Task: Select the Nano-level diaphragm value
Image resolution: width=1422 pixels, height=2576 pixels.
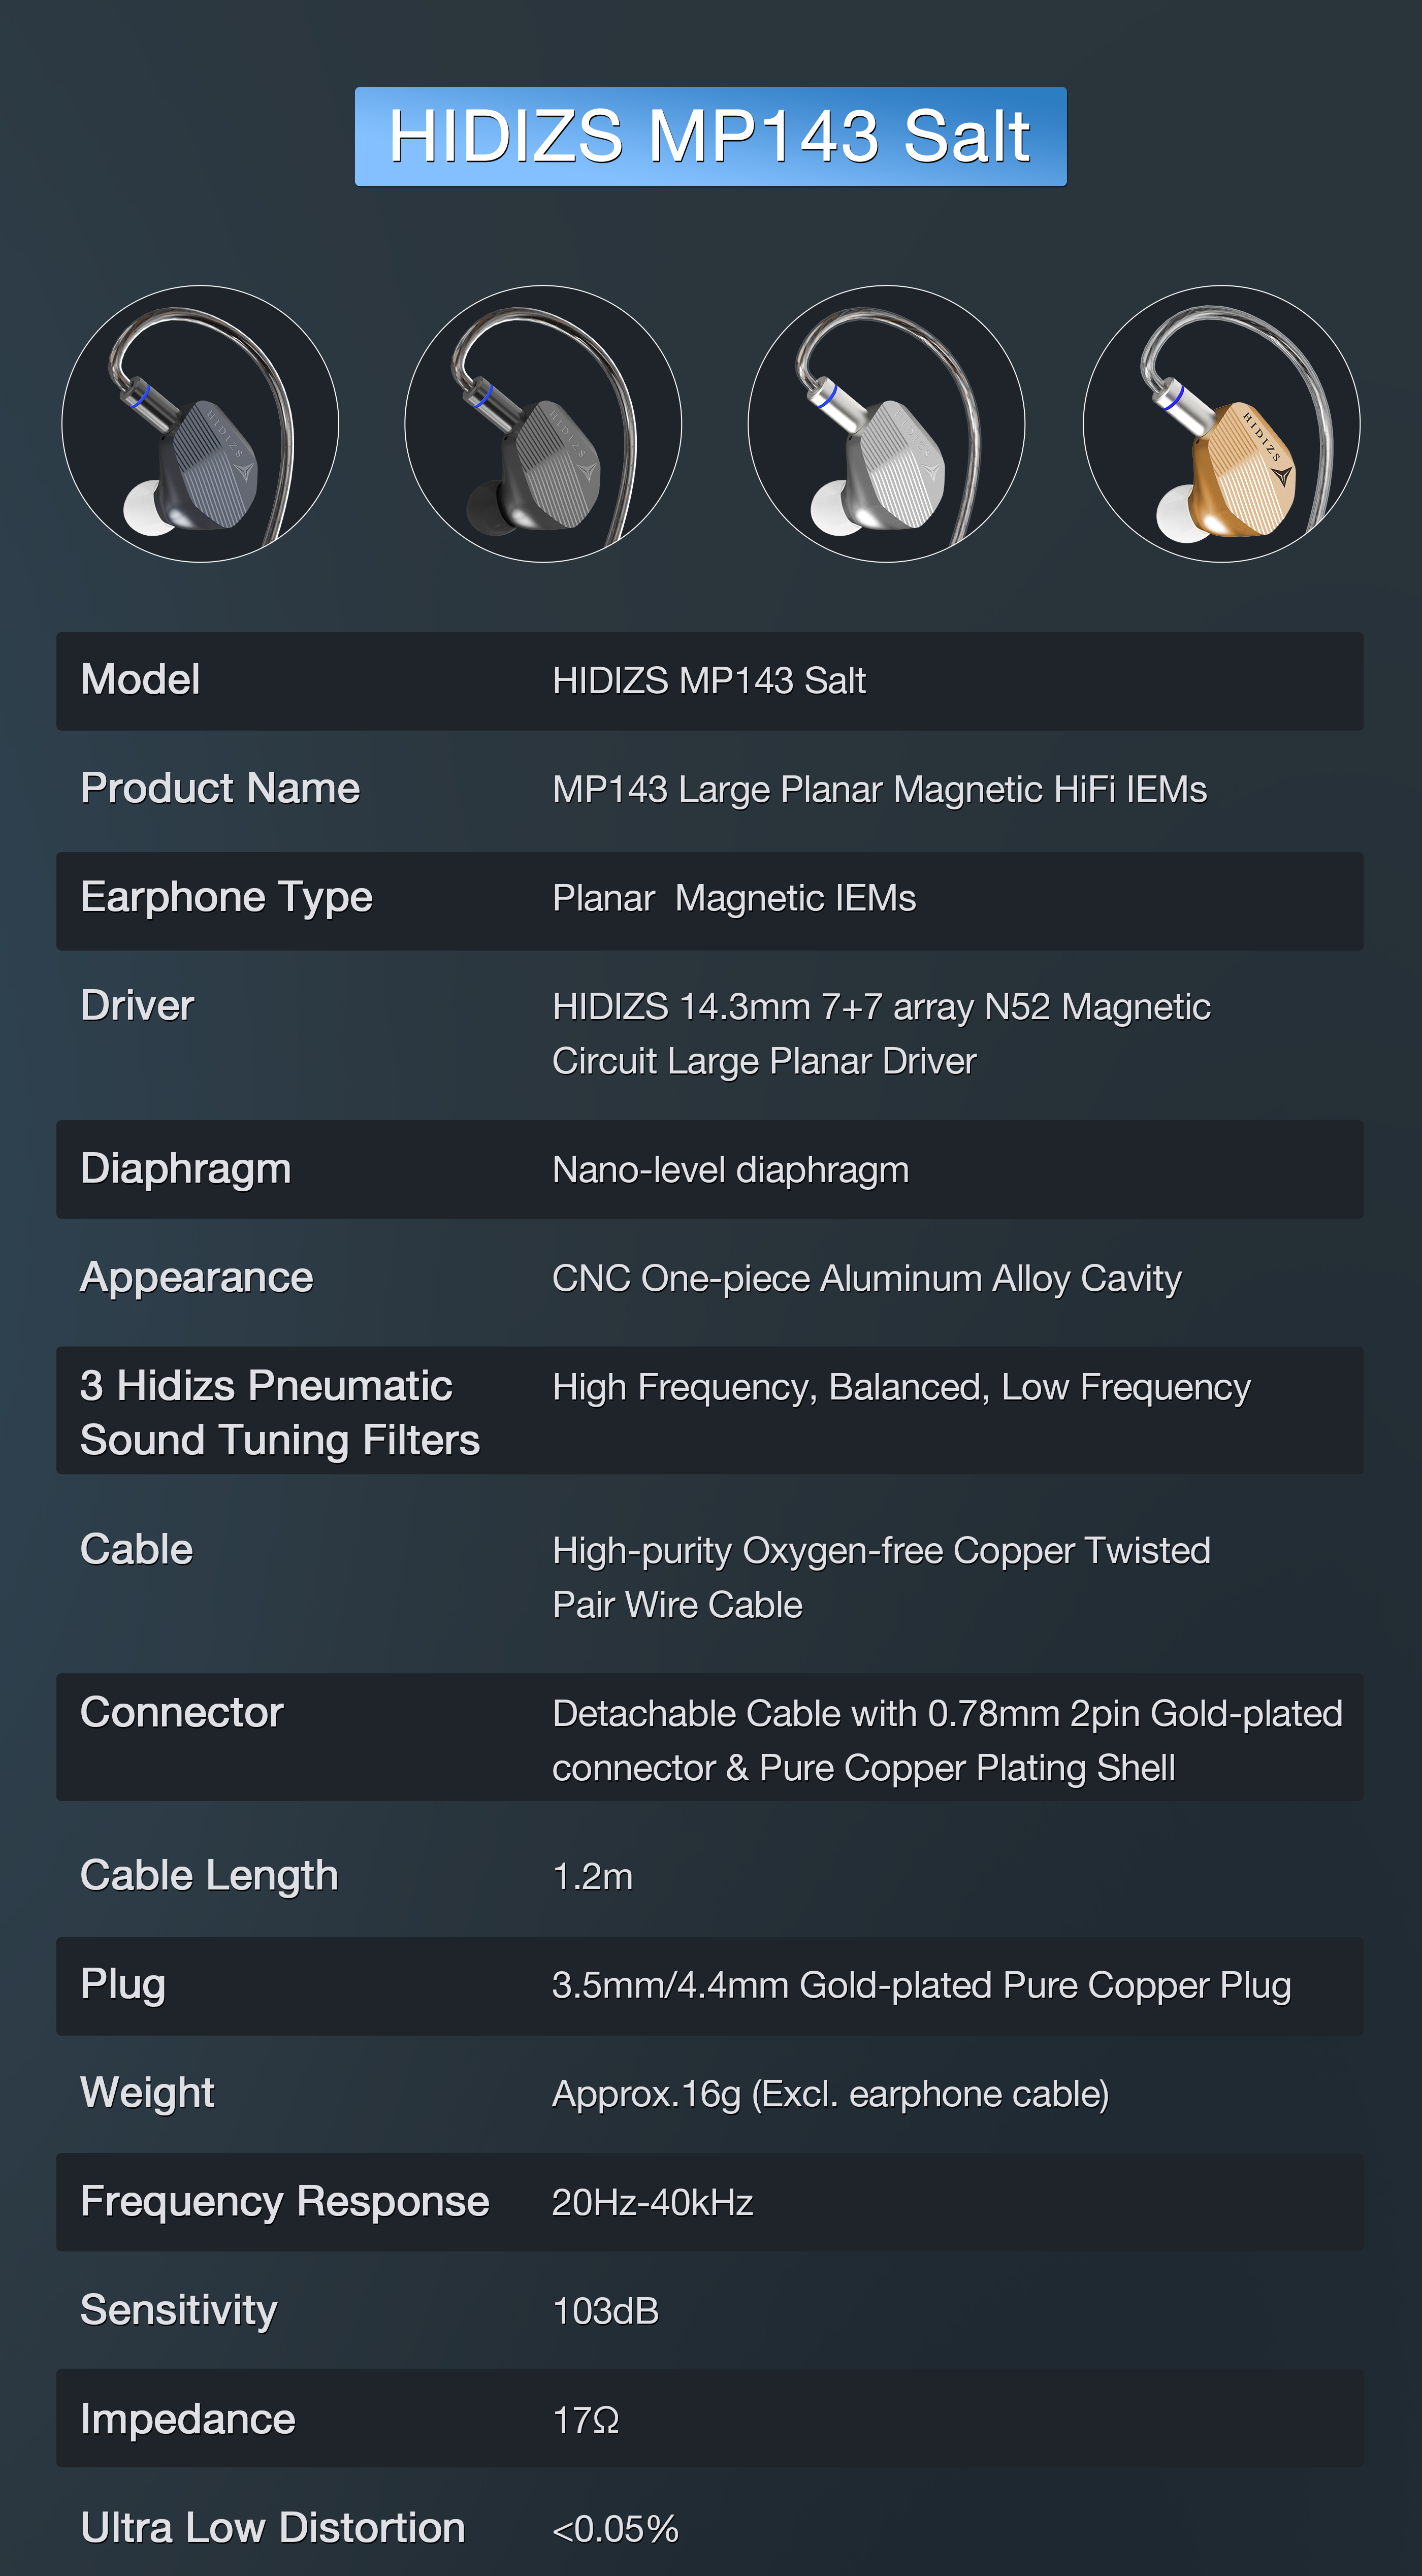Action: pos(730,1169)
